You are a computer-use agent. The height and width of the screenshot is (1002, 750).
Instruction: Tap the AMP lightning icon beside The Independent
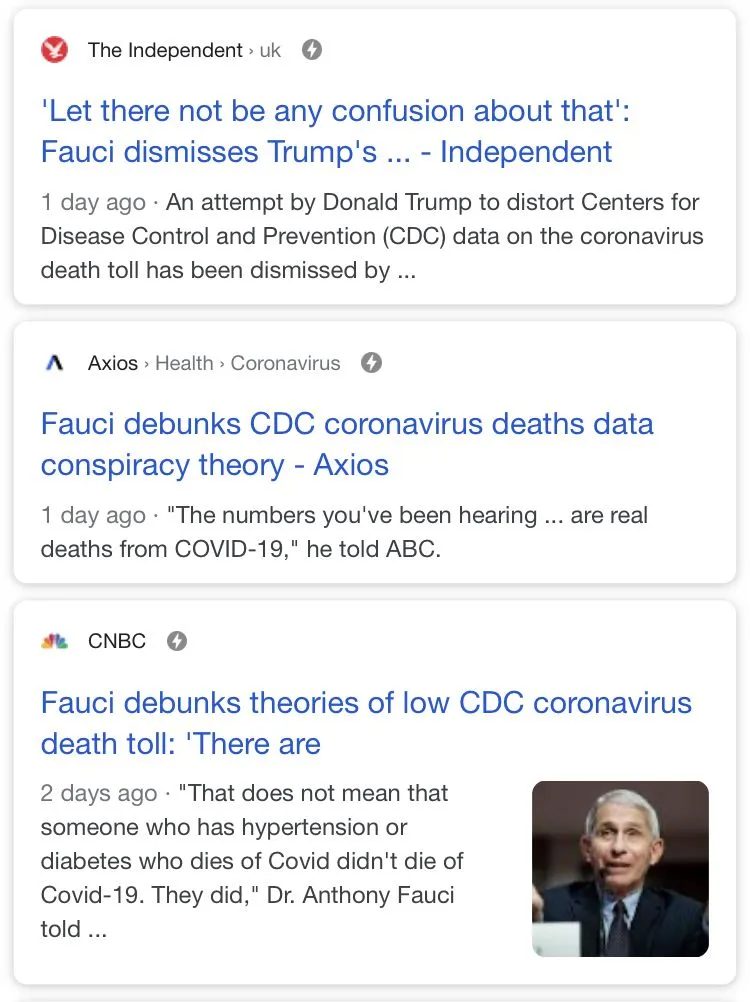pos(312,49)
